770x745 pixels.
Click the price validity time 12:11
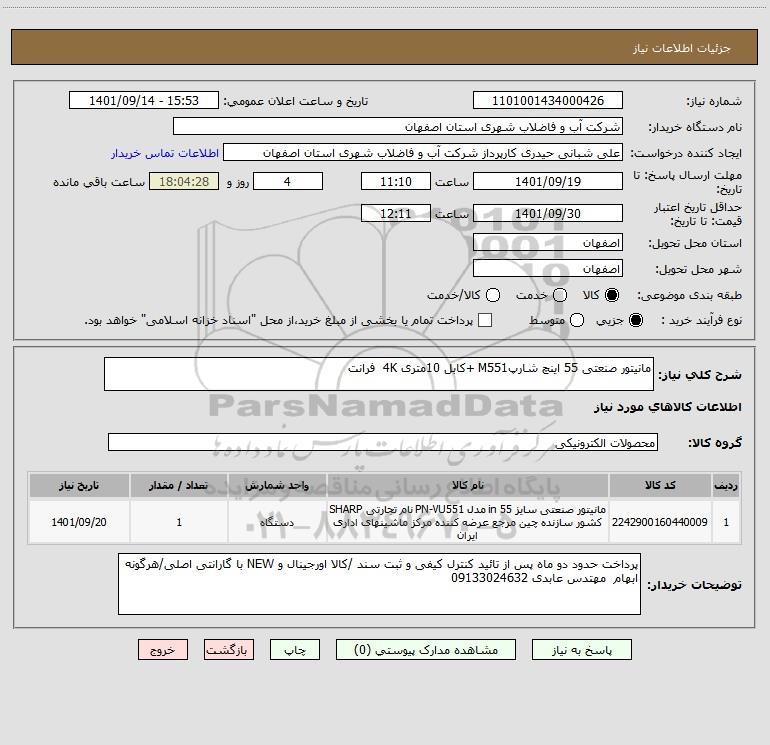pyautogui.click(x=396, y=213)
